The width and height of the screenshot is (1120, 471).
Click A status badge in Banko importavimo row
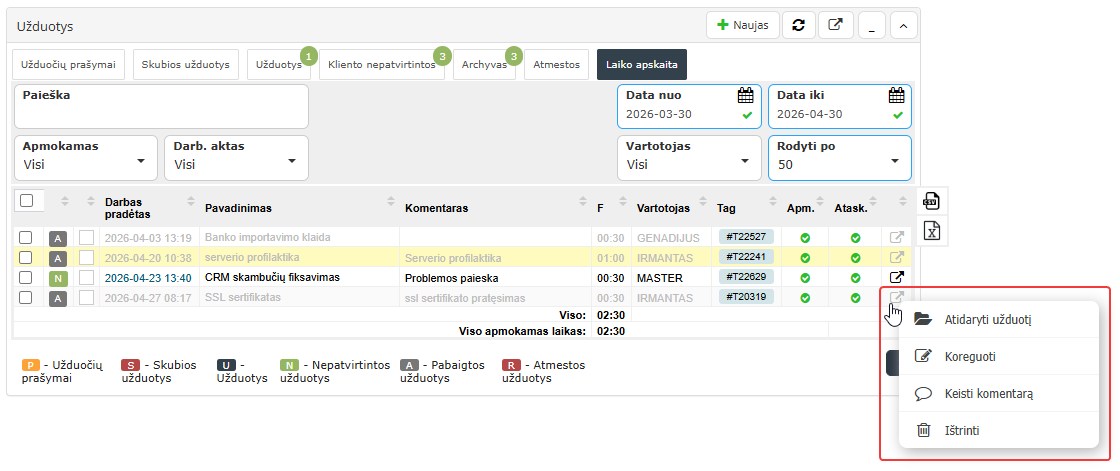(x=58, y=238)
